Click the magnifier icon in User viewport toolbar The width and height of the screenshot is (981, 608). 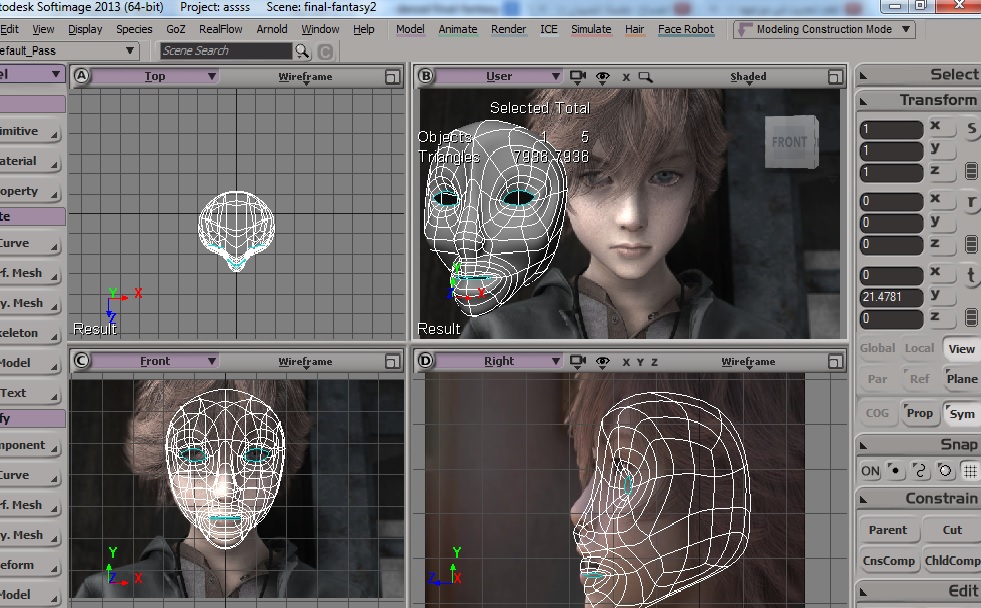(x=645, y=77)
